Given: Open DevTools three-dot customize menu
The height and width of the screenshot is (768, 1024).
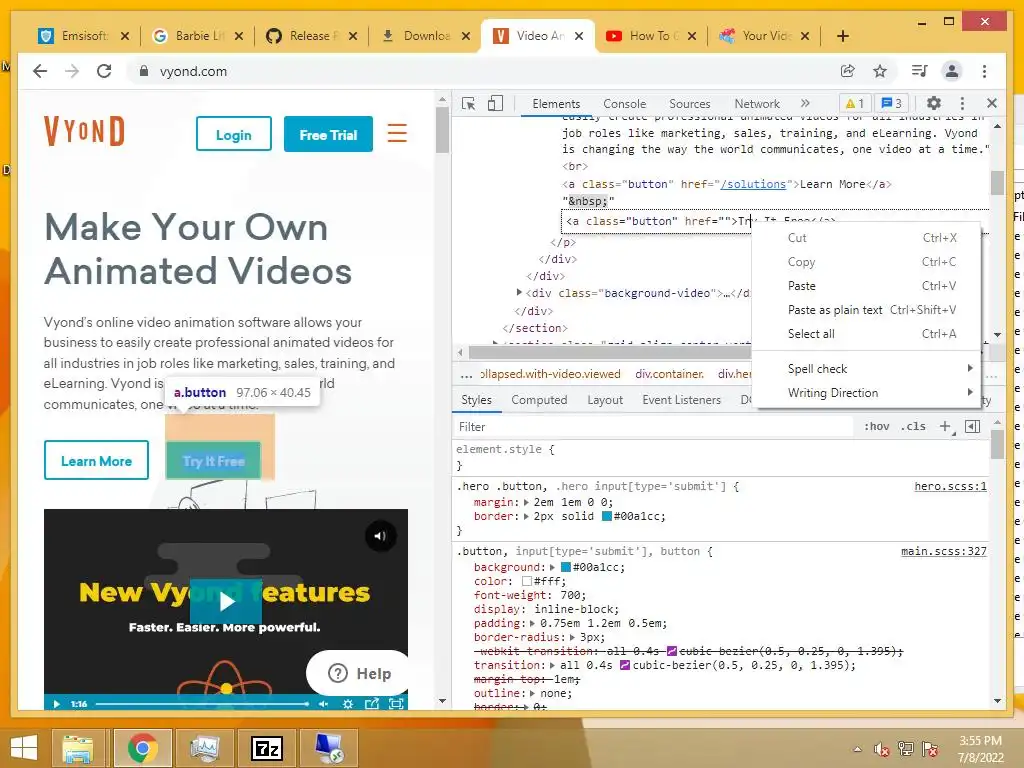Looking at the screenshot, I should [x=962, y=103].
